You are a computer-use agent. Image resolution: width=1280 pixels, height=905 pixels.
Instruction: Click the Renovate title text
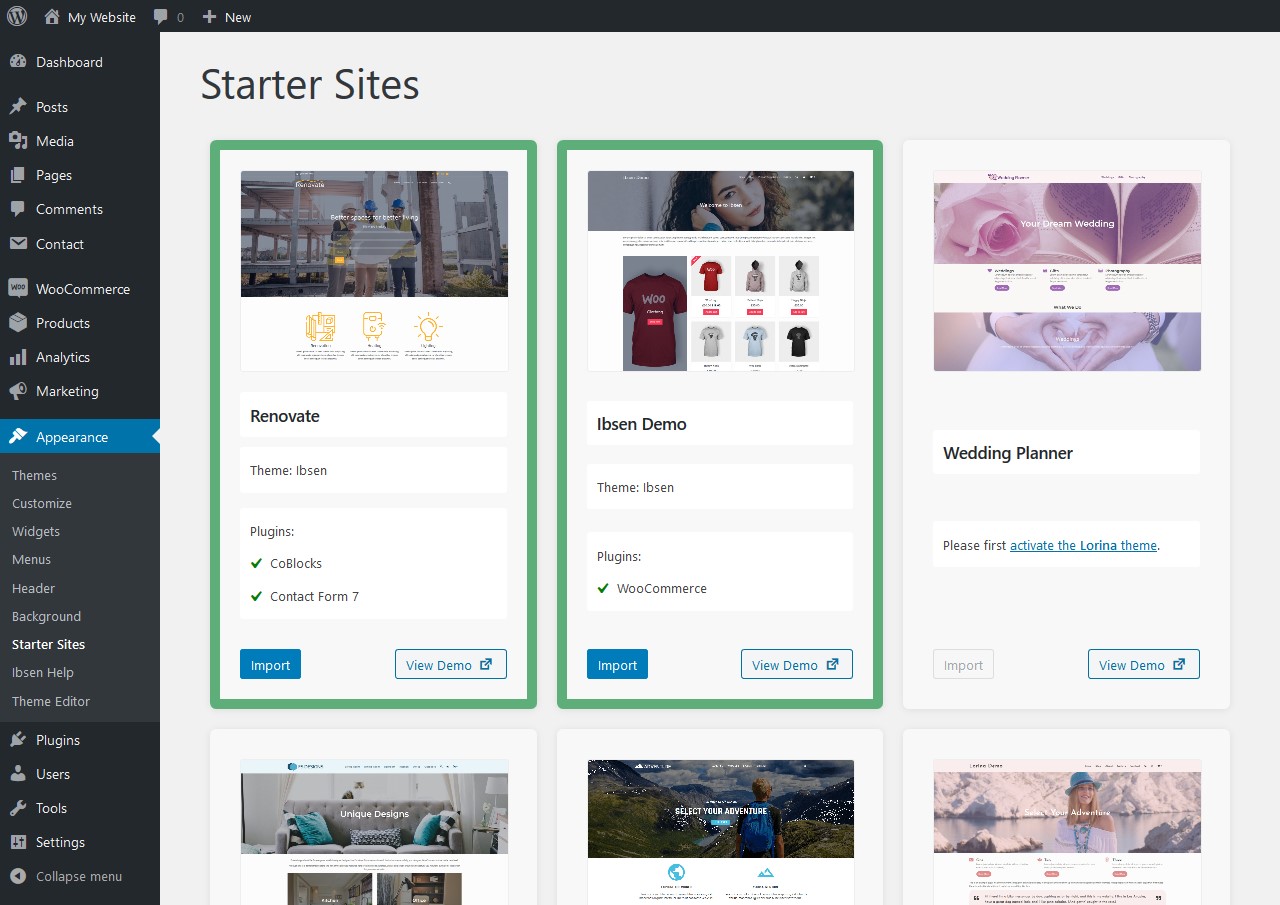coord(285,416)
